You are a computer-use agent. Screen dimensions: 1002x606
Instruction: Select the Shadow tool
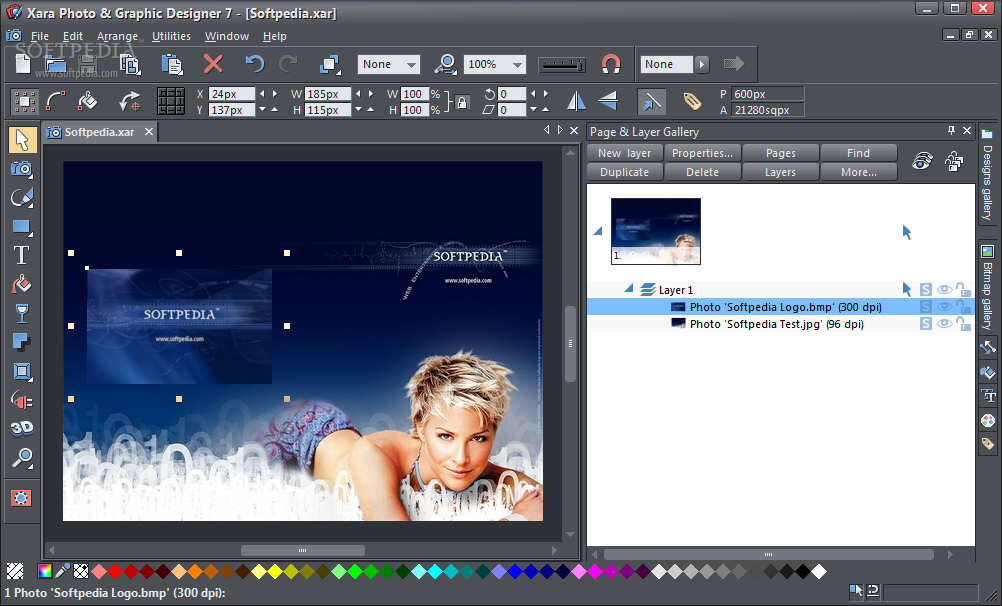tap(22, 343)
